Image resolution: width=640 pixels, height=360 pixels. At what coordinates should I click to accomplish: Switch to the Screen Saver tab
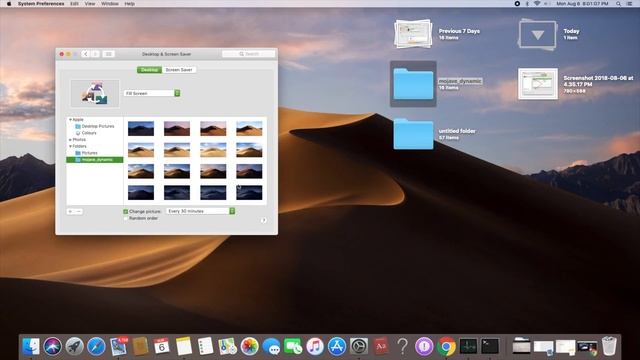point(179,70)
